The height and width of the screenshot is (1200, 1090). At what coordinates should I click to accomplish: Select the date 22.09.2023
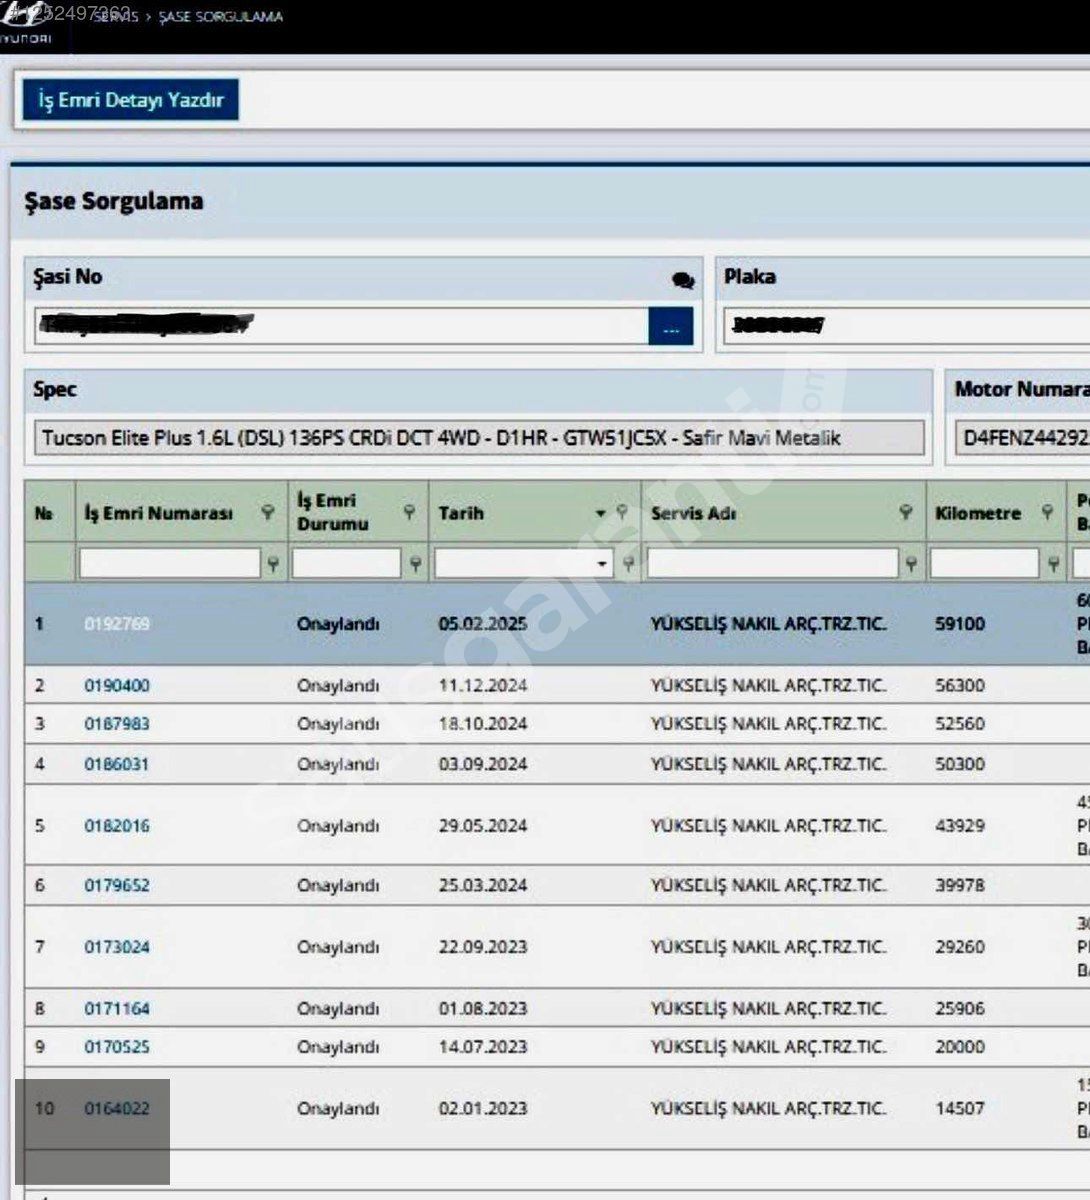[x=483, y=947]
